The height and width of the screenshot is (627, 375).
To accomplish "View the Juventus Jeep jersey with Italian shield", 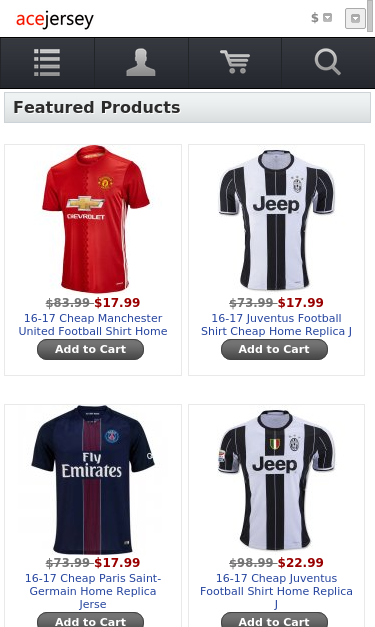I will (276, 480).
